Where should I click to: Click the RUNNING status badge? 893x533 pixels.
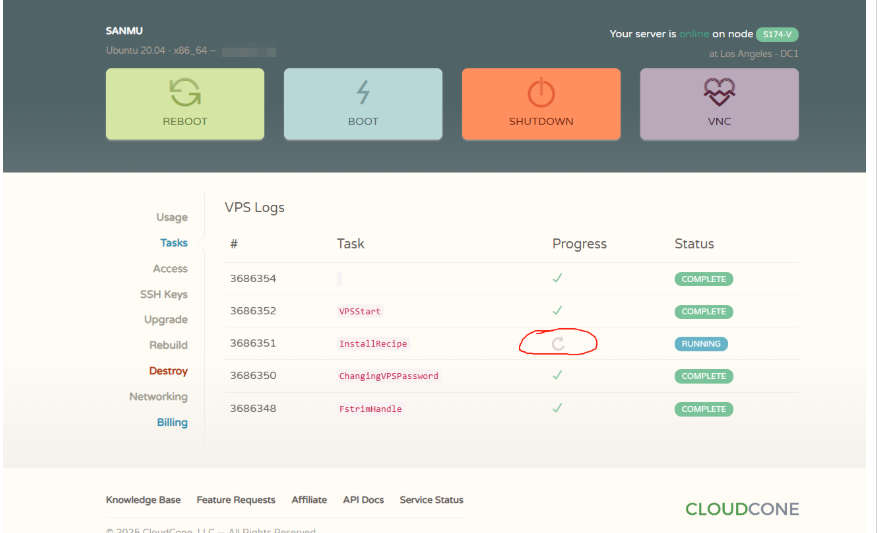click(x=701, y=344)
